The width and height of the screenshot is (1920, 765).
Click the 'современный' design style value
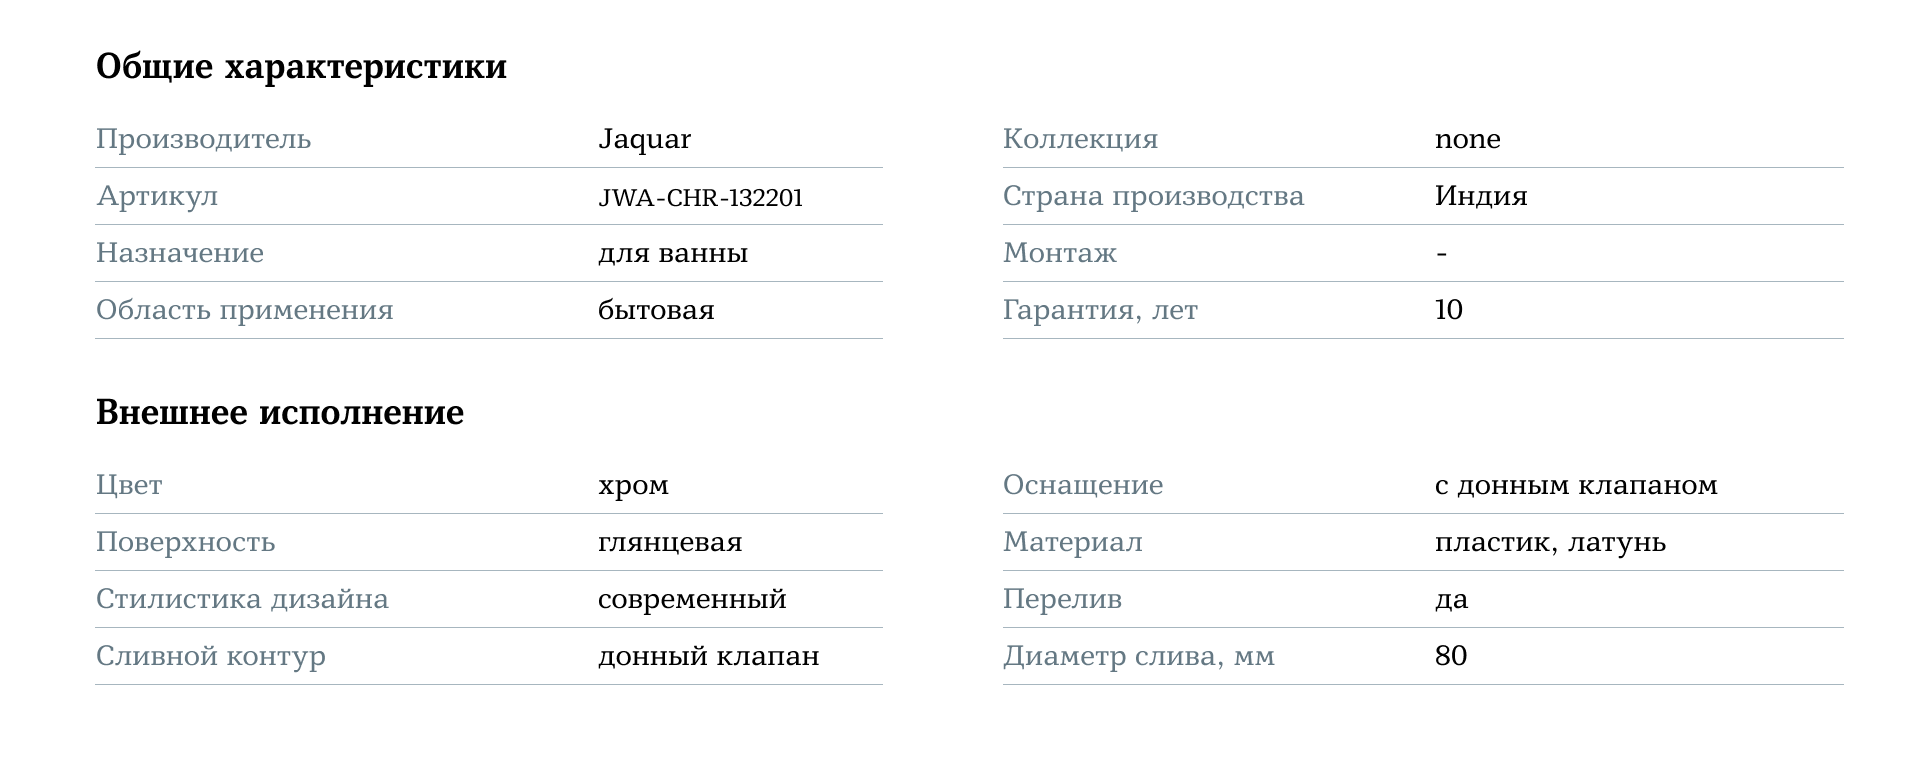click(x=692, y=599)
